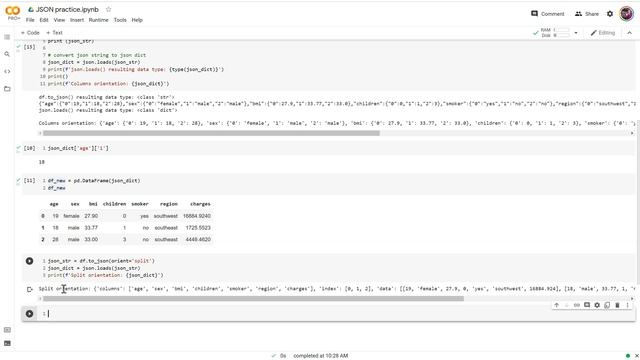Image resolution: width=640 pixels, height=360 pixels.
Task: Click the df_new = pd.DataFrame(json_dict) line
Action: [x=94, y=180]
